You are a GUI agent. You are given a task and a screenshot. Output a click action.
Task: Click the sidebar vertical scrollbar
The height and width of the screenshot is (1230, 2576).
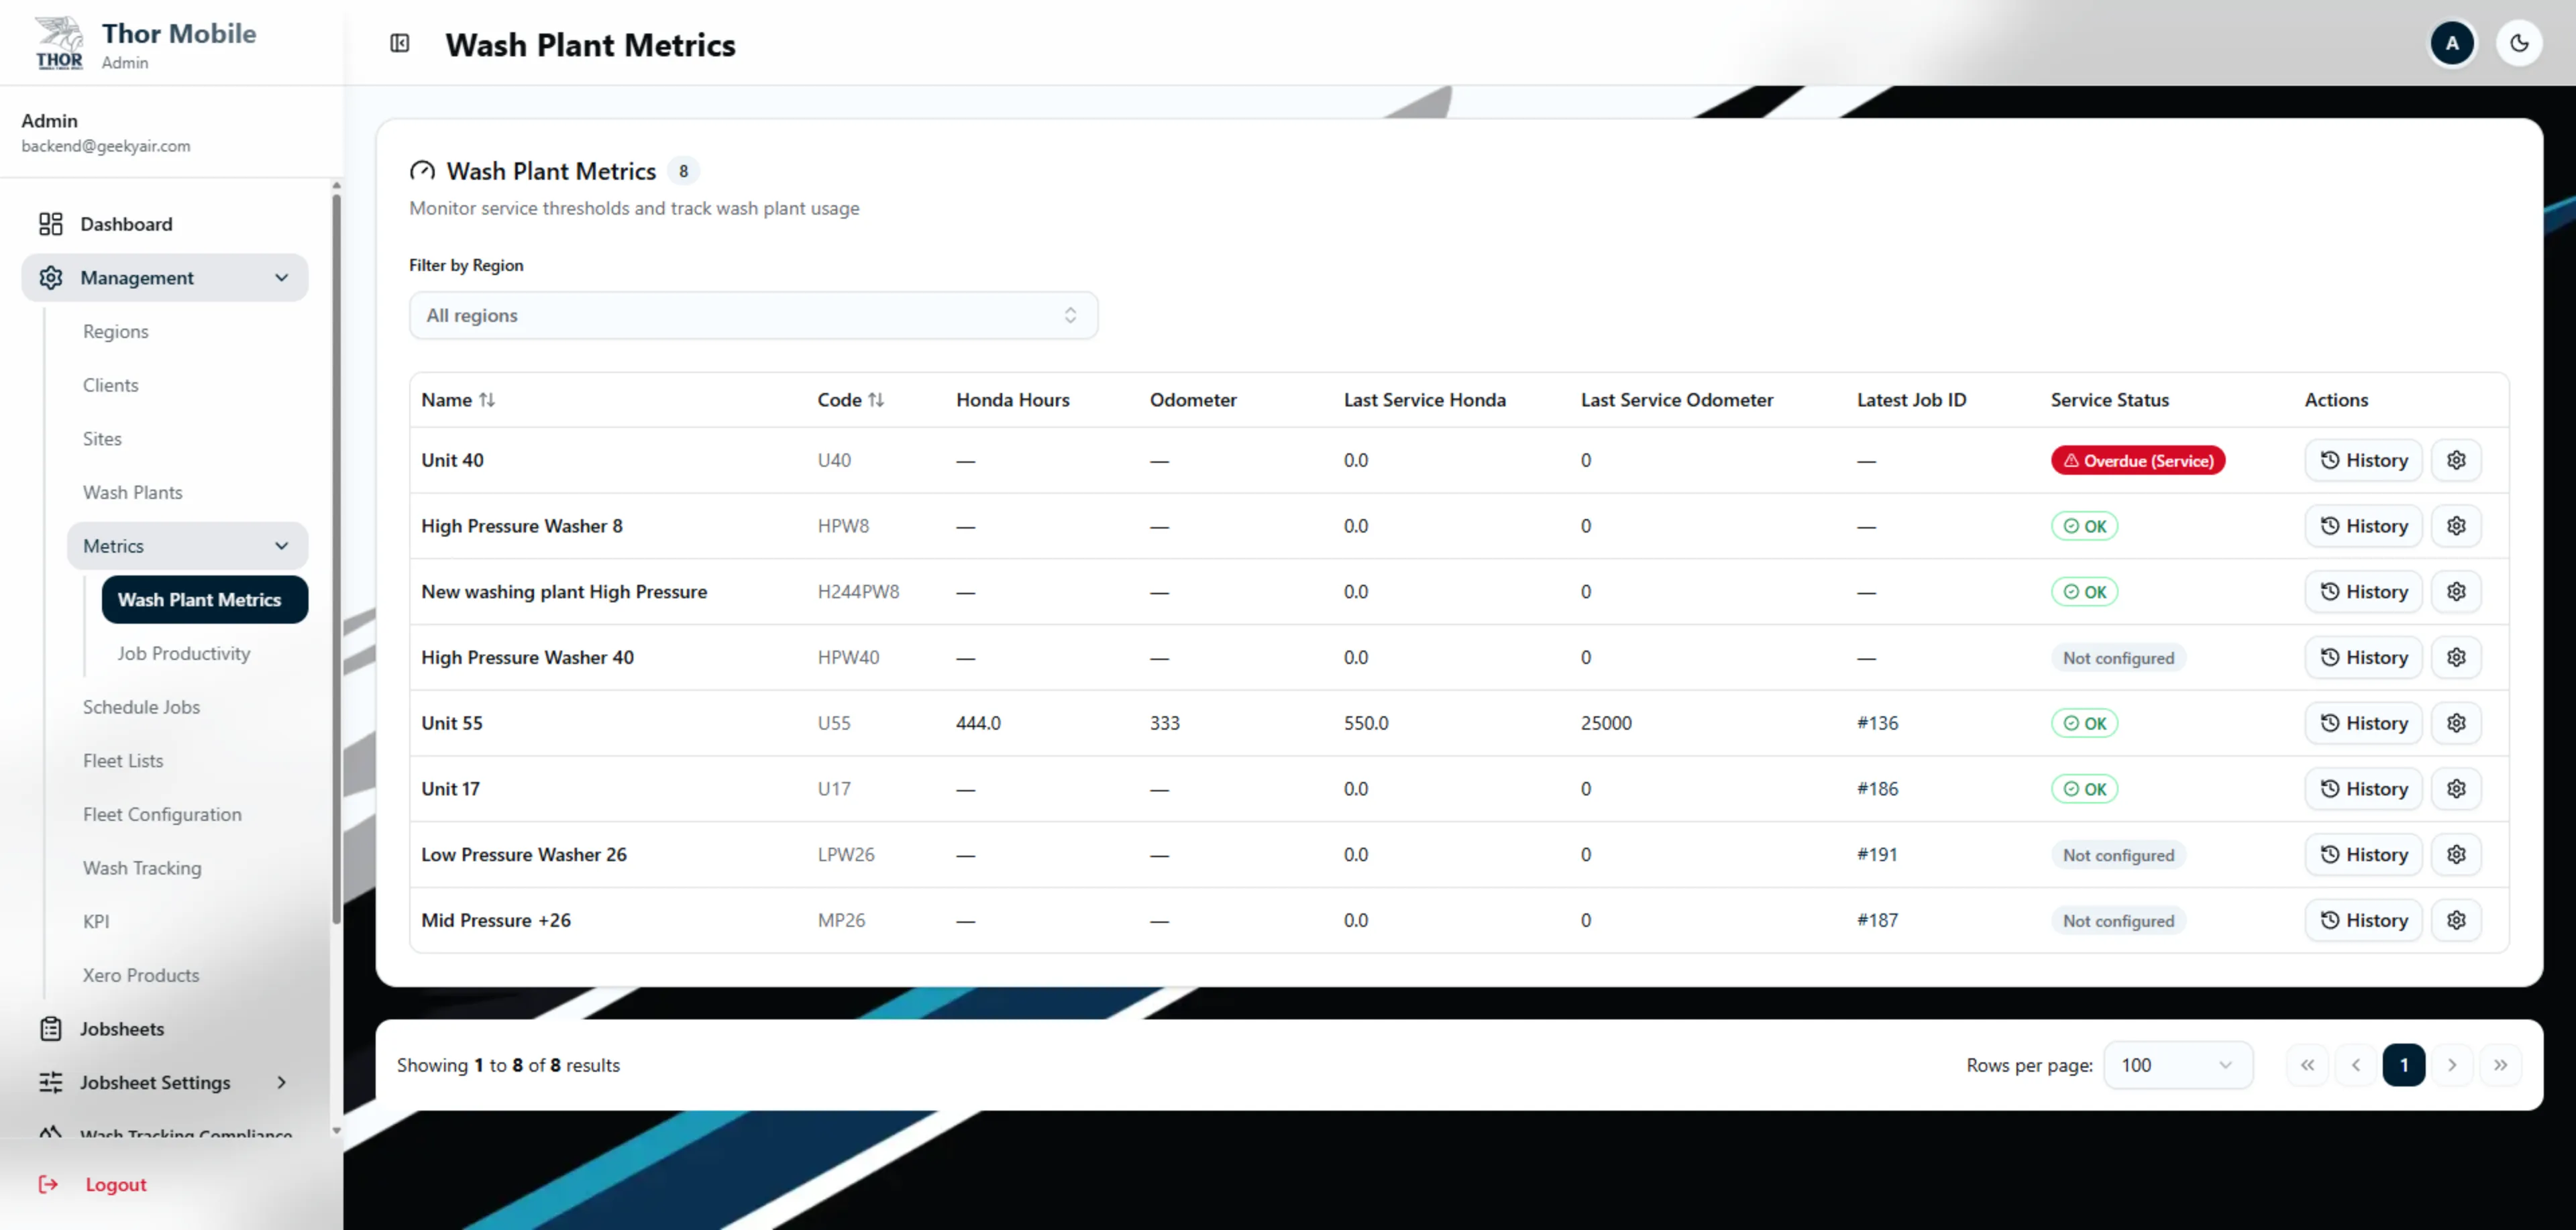(x=336, y=560)
